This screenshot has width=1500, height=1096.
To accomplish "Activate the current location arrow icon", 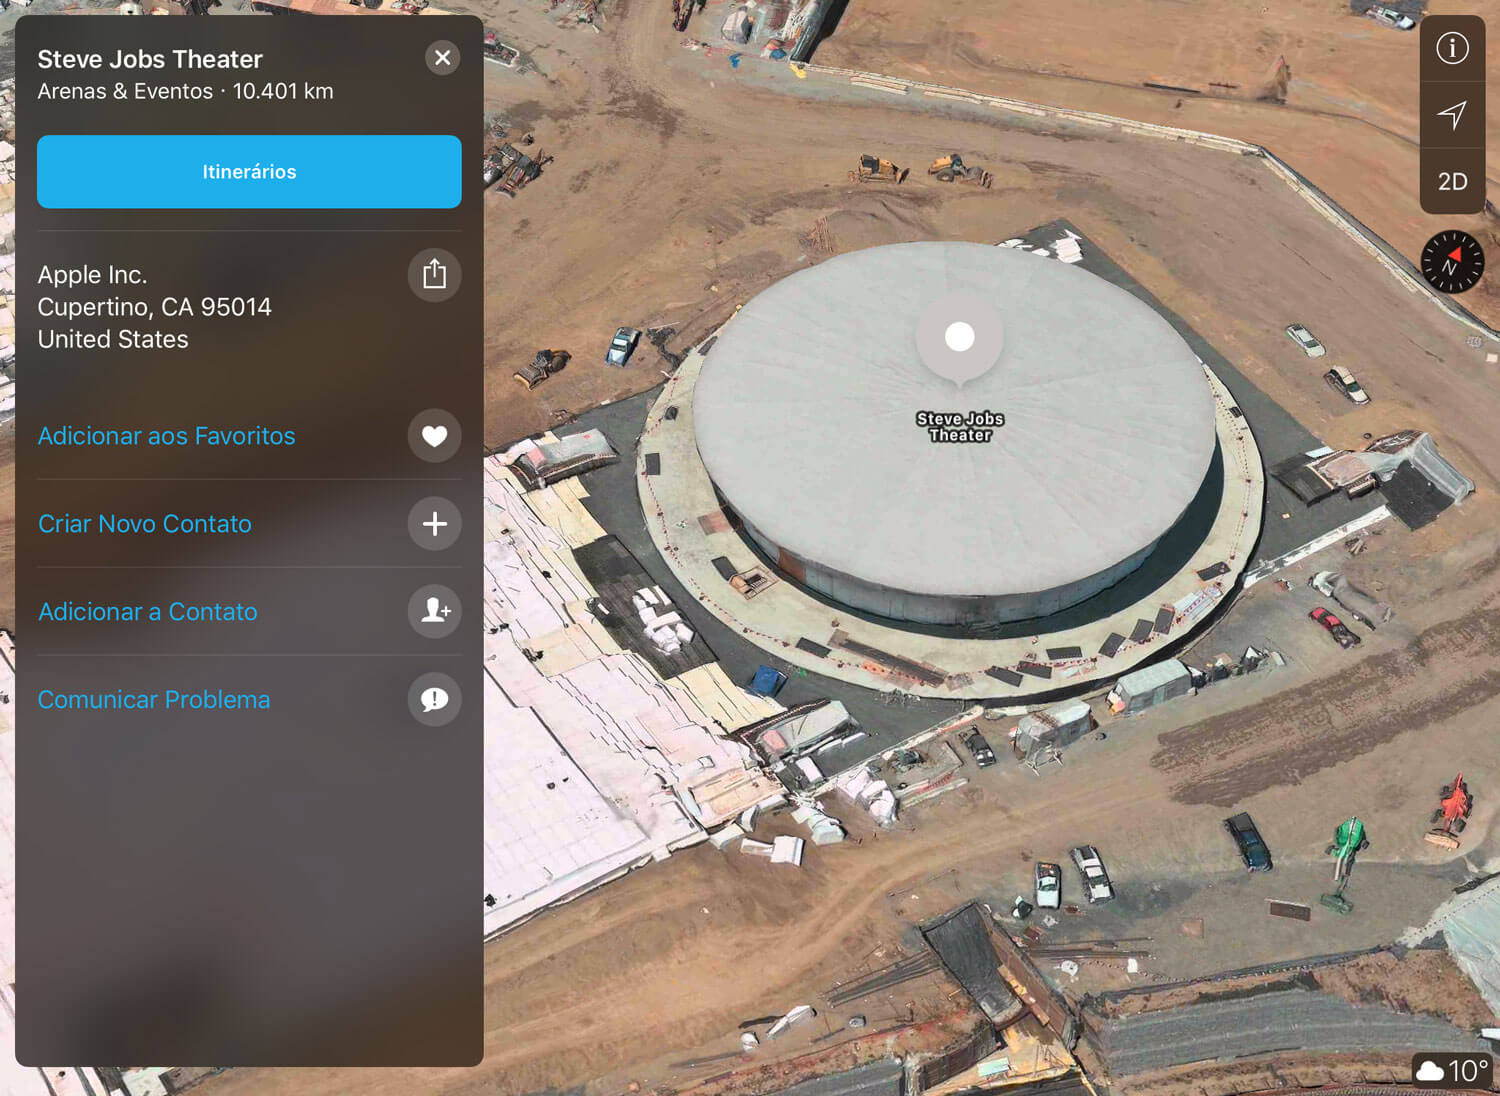I will 1453,115.
